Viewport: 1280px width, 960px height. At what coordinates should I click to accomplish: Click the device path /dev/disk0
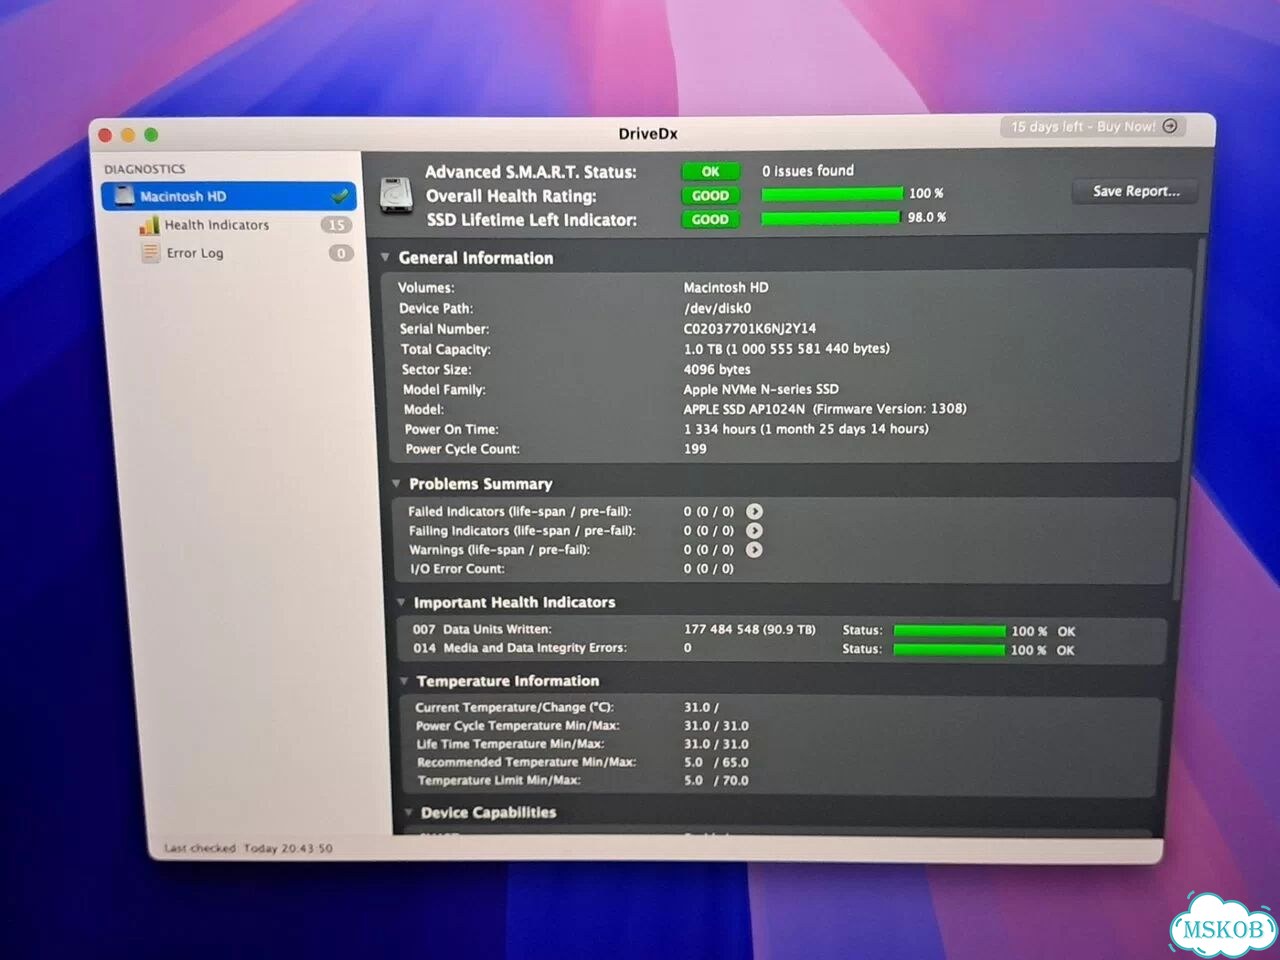coord(717,308)
